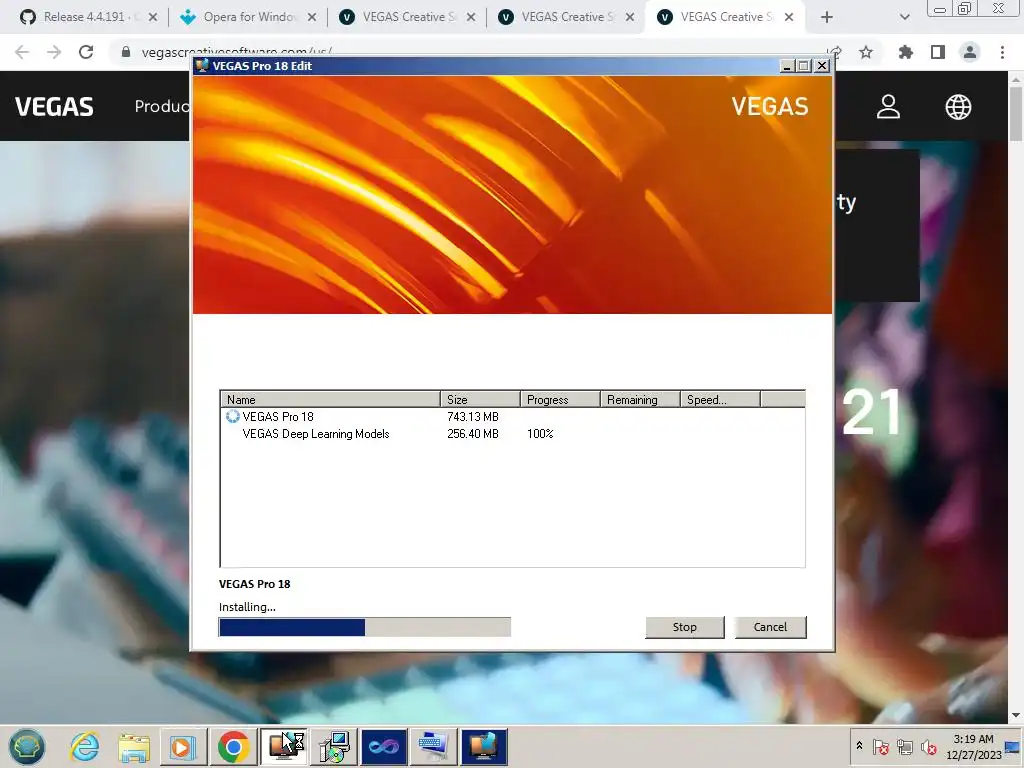Image resolution: width=1024 pixels, height=768 pixels.
Task: Click VEGAS installer taskbar item
Action: tap(283, 747)
